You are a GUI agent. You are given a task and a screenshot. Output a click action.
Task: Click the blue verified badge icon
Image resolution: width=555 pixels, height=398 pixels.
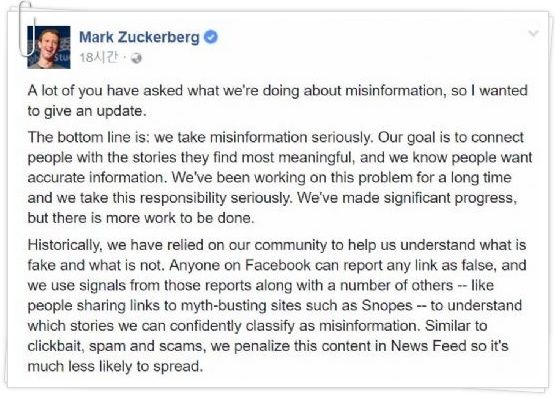(211, 37)
